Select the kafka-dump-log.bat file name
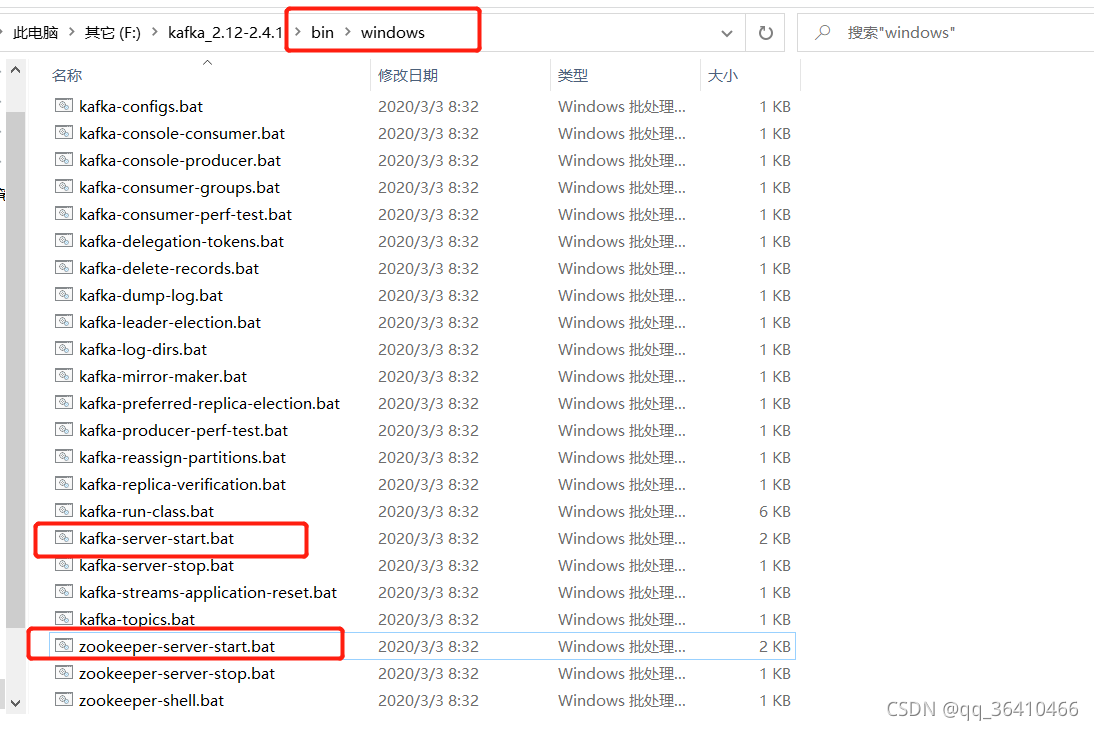 (x=151, y=296)
